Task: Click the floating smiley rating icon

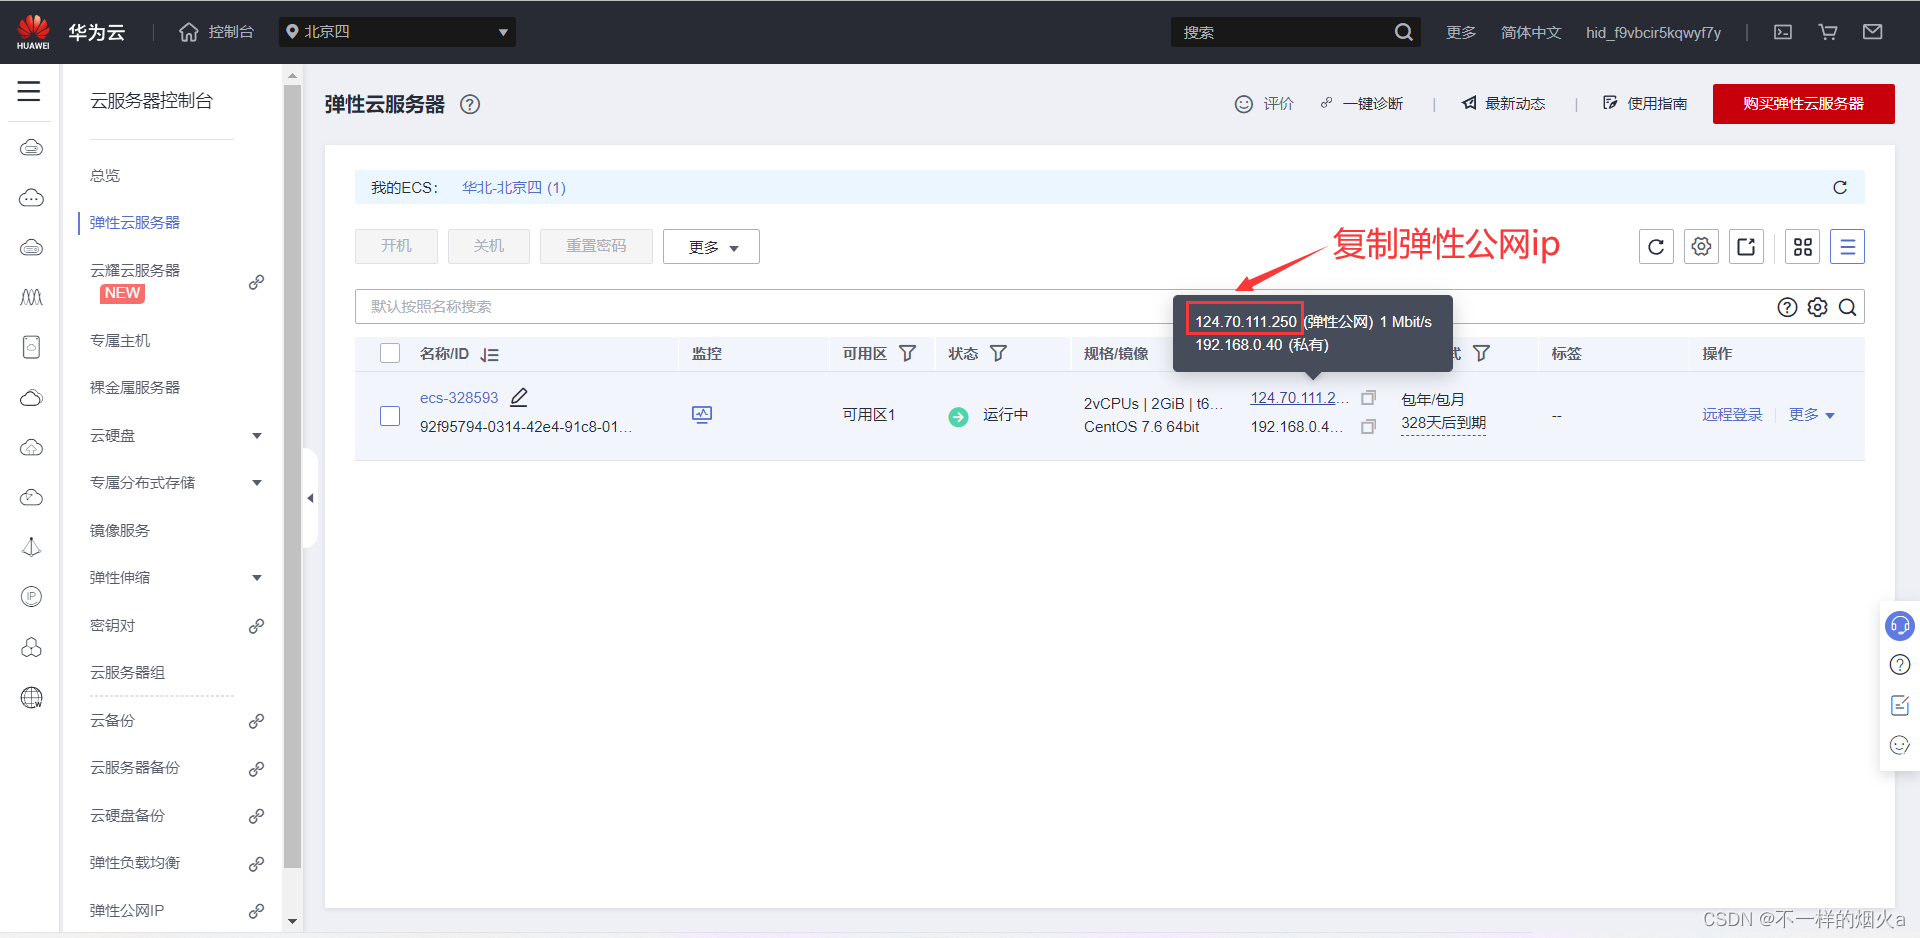Action: 1900,745
